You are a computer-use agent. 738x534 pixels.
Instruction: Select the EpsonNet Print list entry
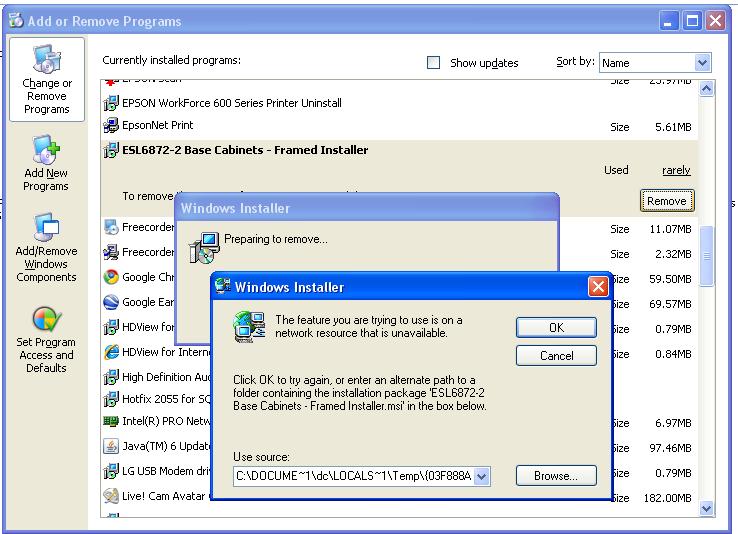point(399,125)
